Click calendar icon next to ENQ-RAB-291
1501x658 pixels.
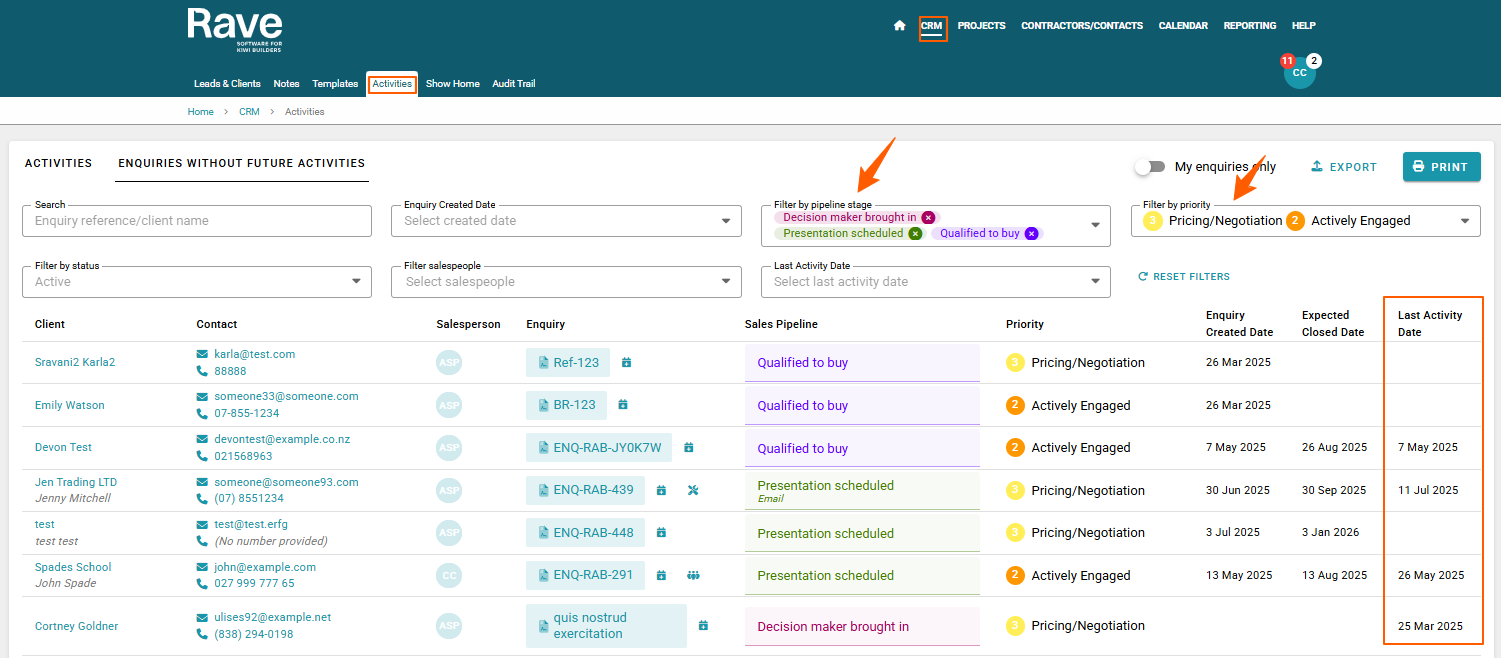tap(660, 575)
